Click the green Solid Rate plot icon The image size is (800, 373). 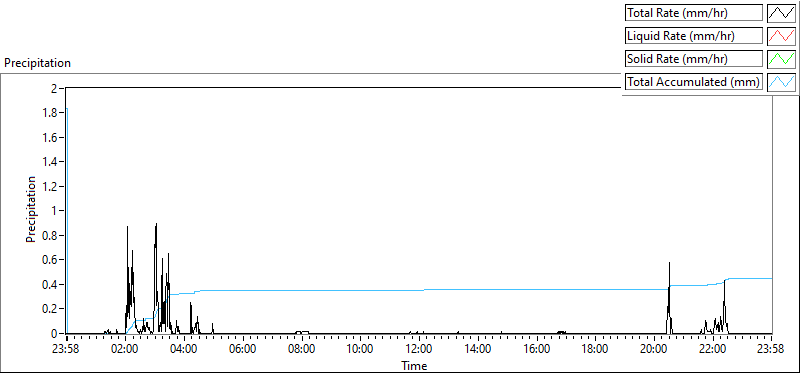coord(781,59)
